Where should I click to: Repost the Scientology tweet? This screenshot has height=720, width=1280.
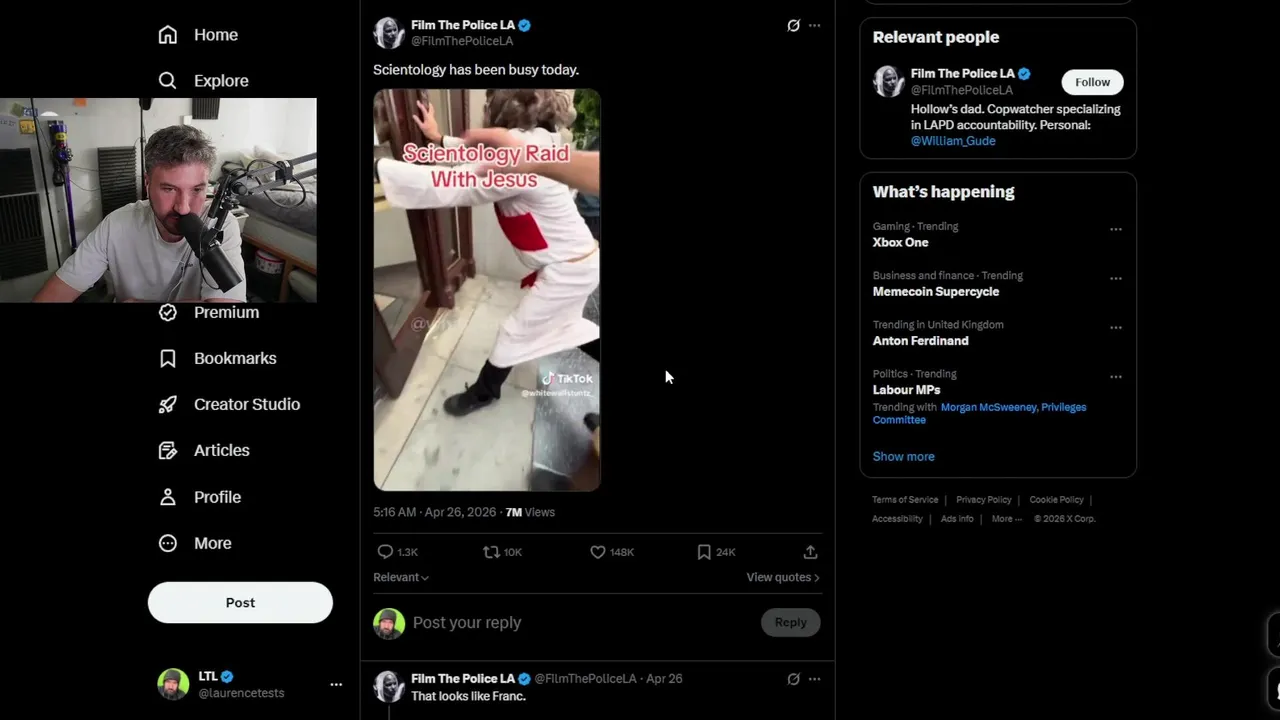(x=491, y=552)
